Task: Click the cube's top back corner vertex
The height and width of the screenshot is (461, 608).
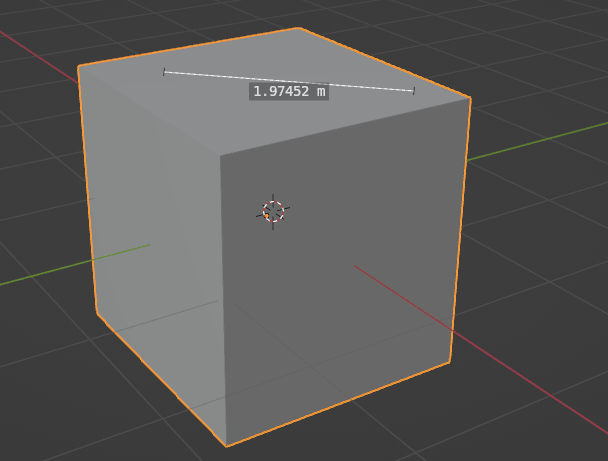Action: pos(299,28)
